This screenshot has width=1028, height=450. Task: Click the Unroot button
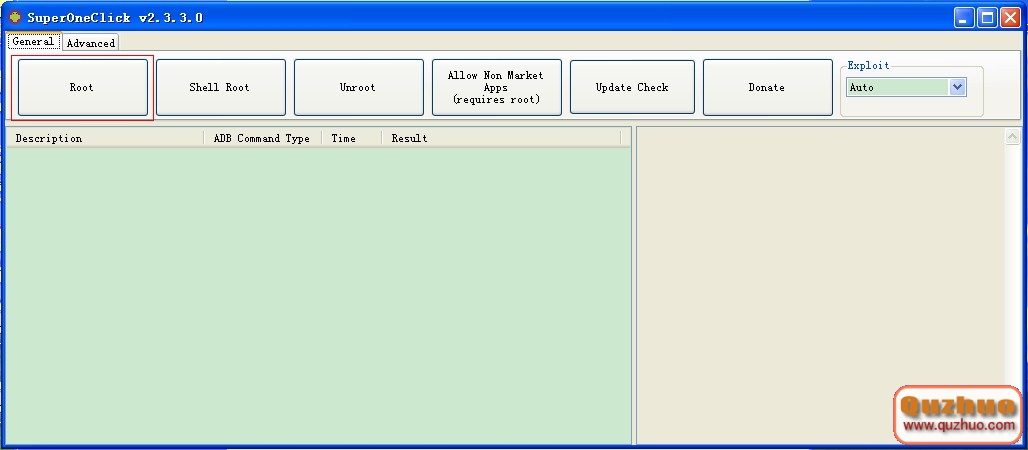359,87
